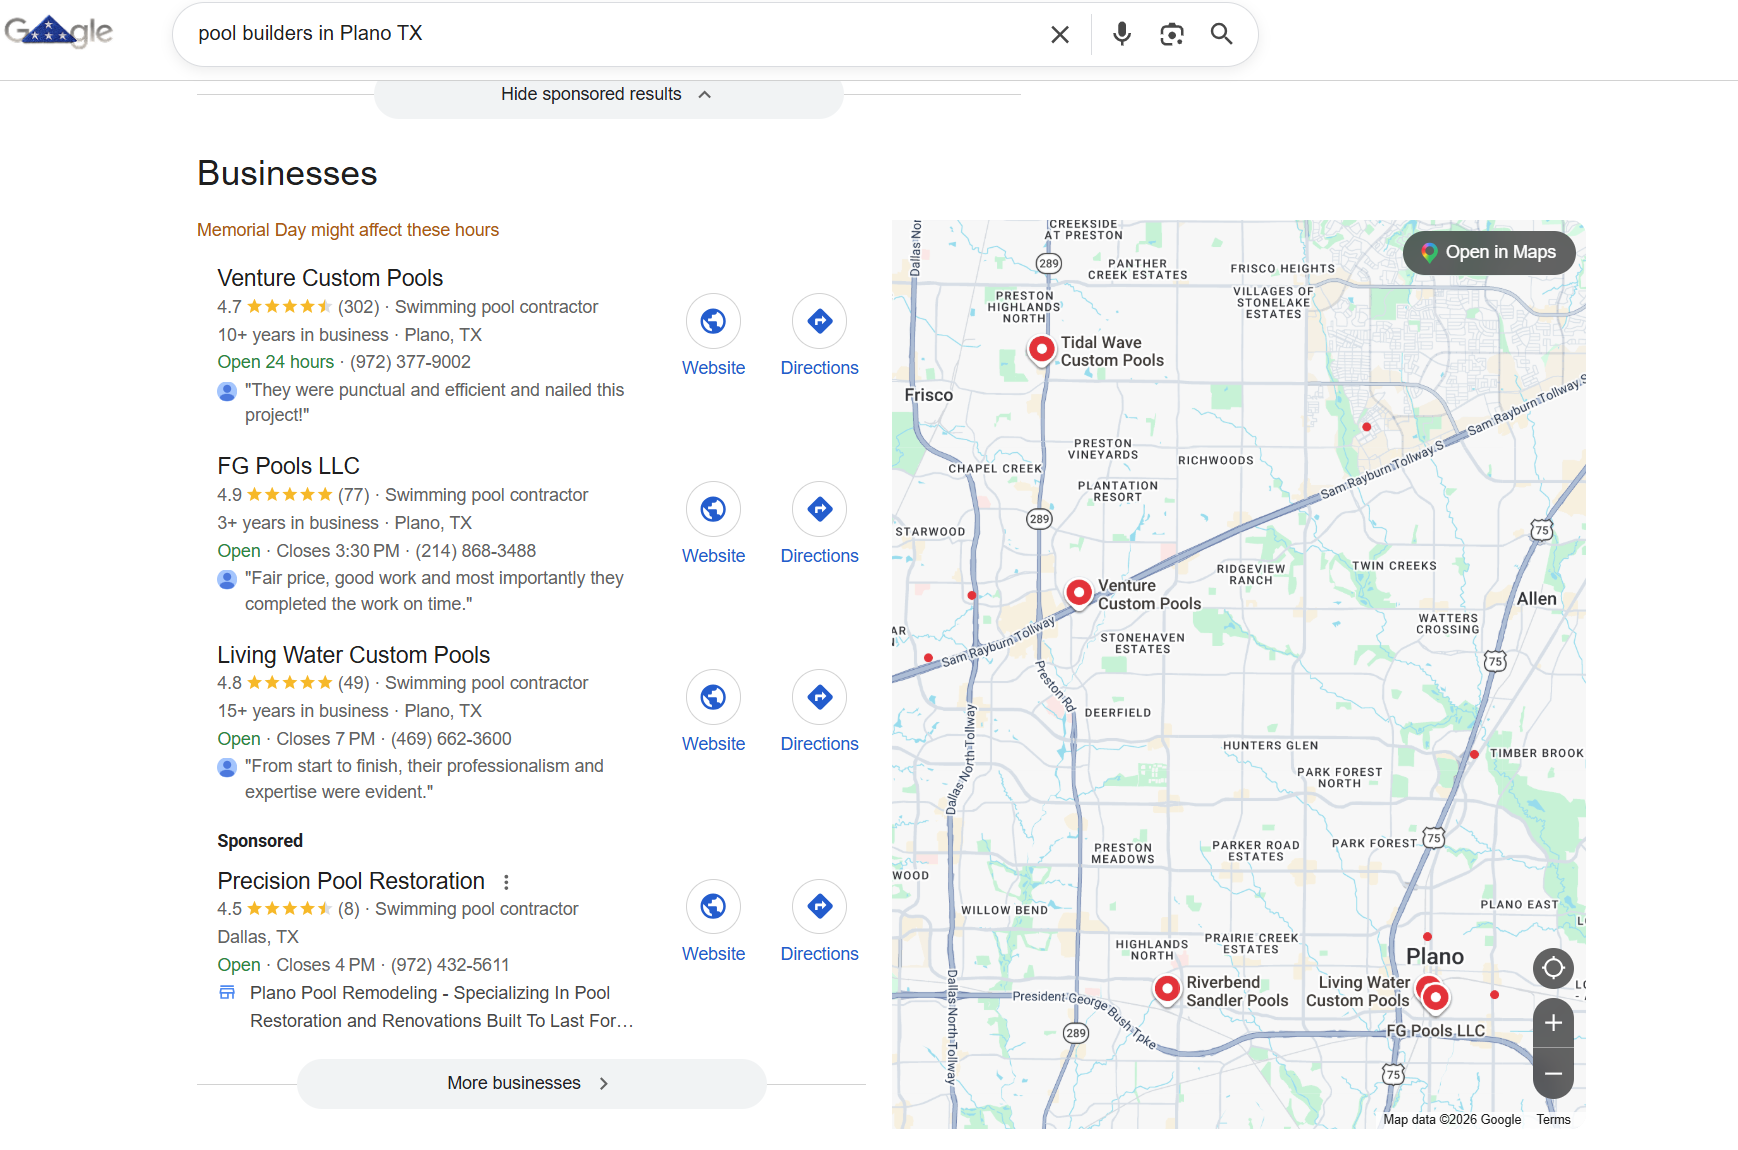Click phone number (469) 662-3600
The width and height of the screenshot is (1738, 1150).
[x=451, y=739]
